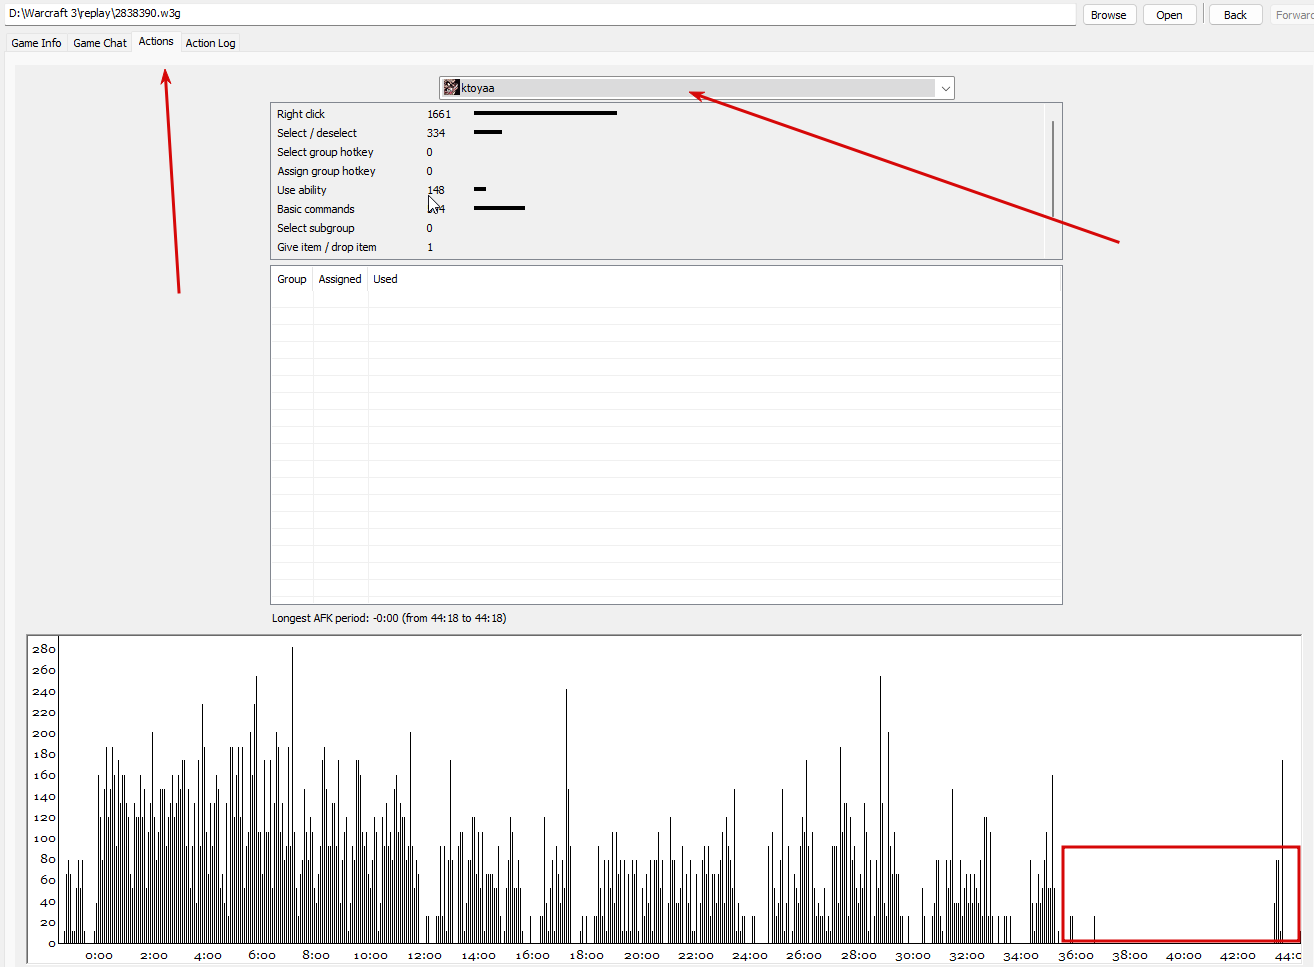
Task: Select the Select subgroup row
Action: click(657, 228)
